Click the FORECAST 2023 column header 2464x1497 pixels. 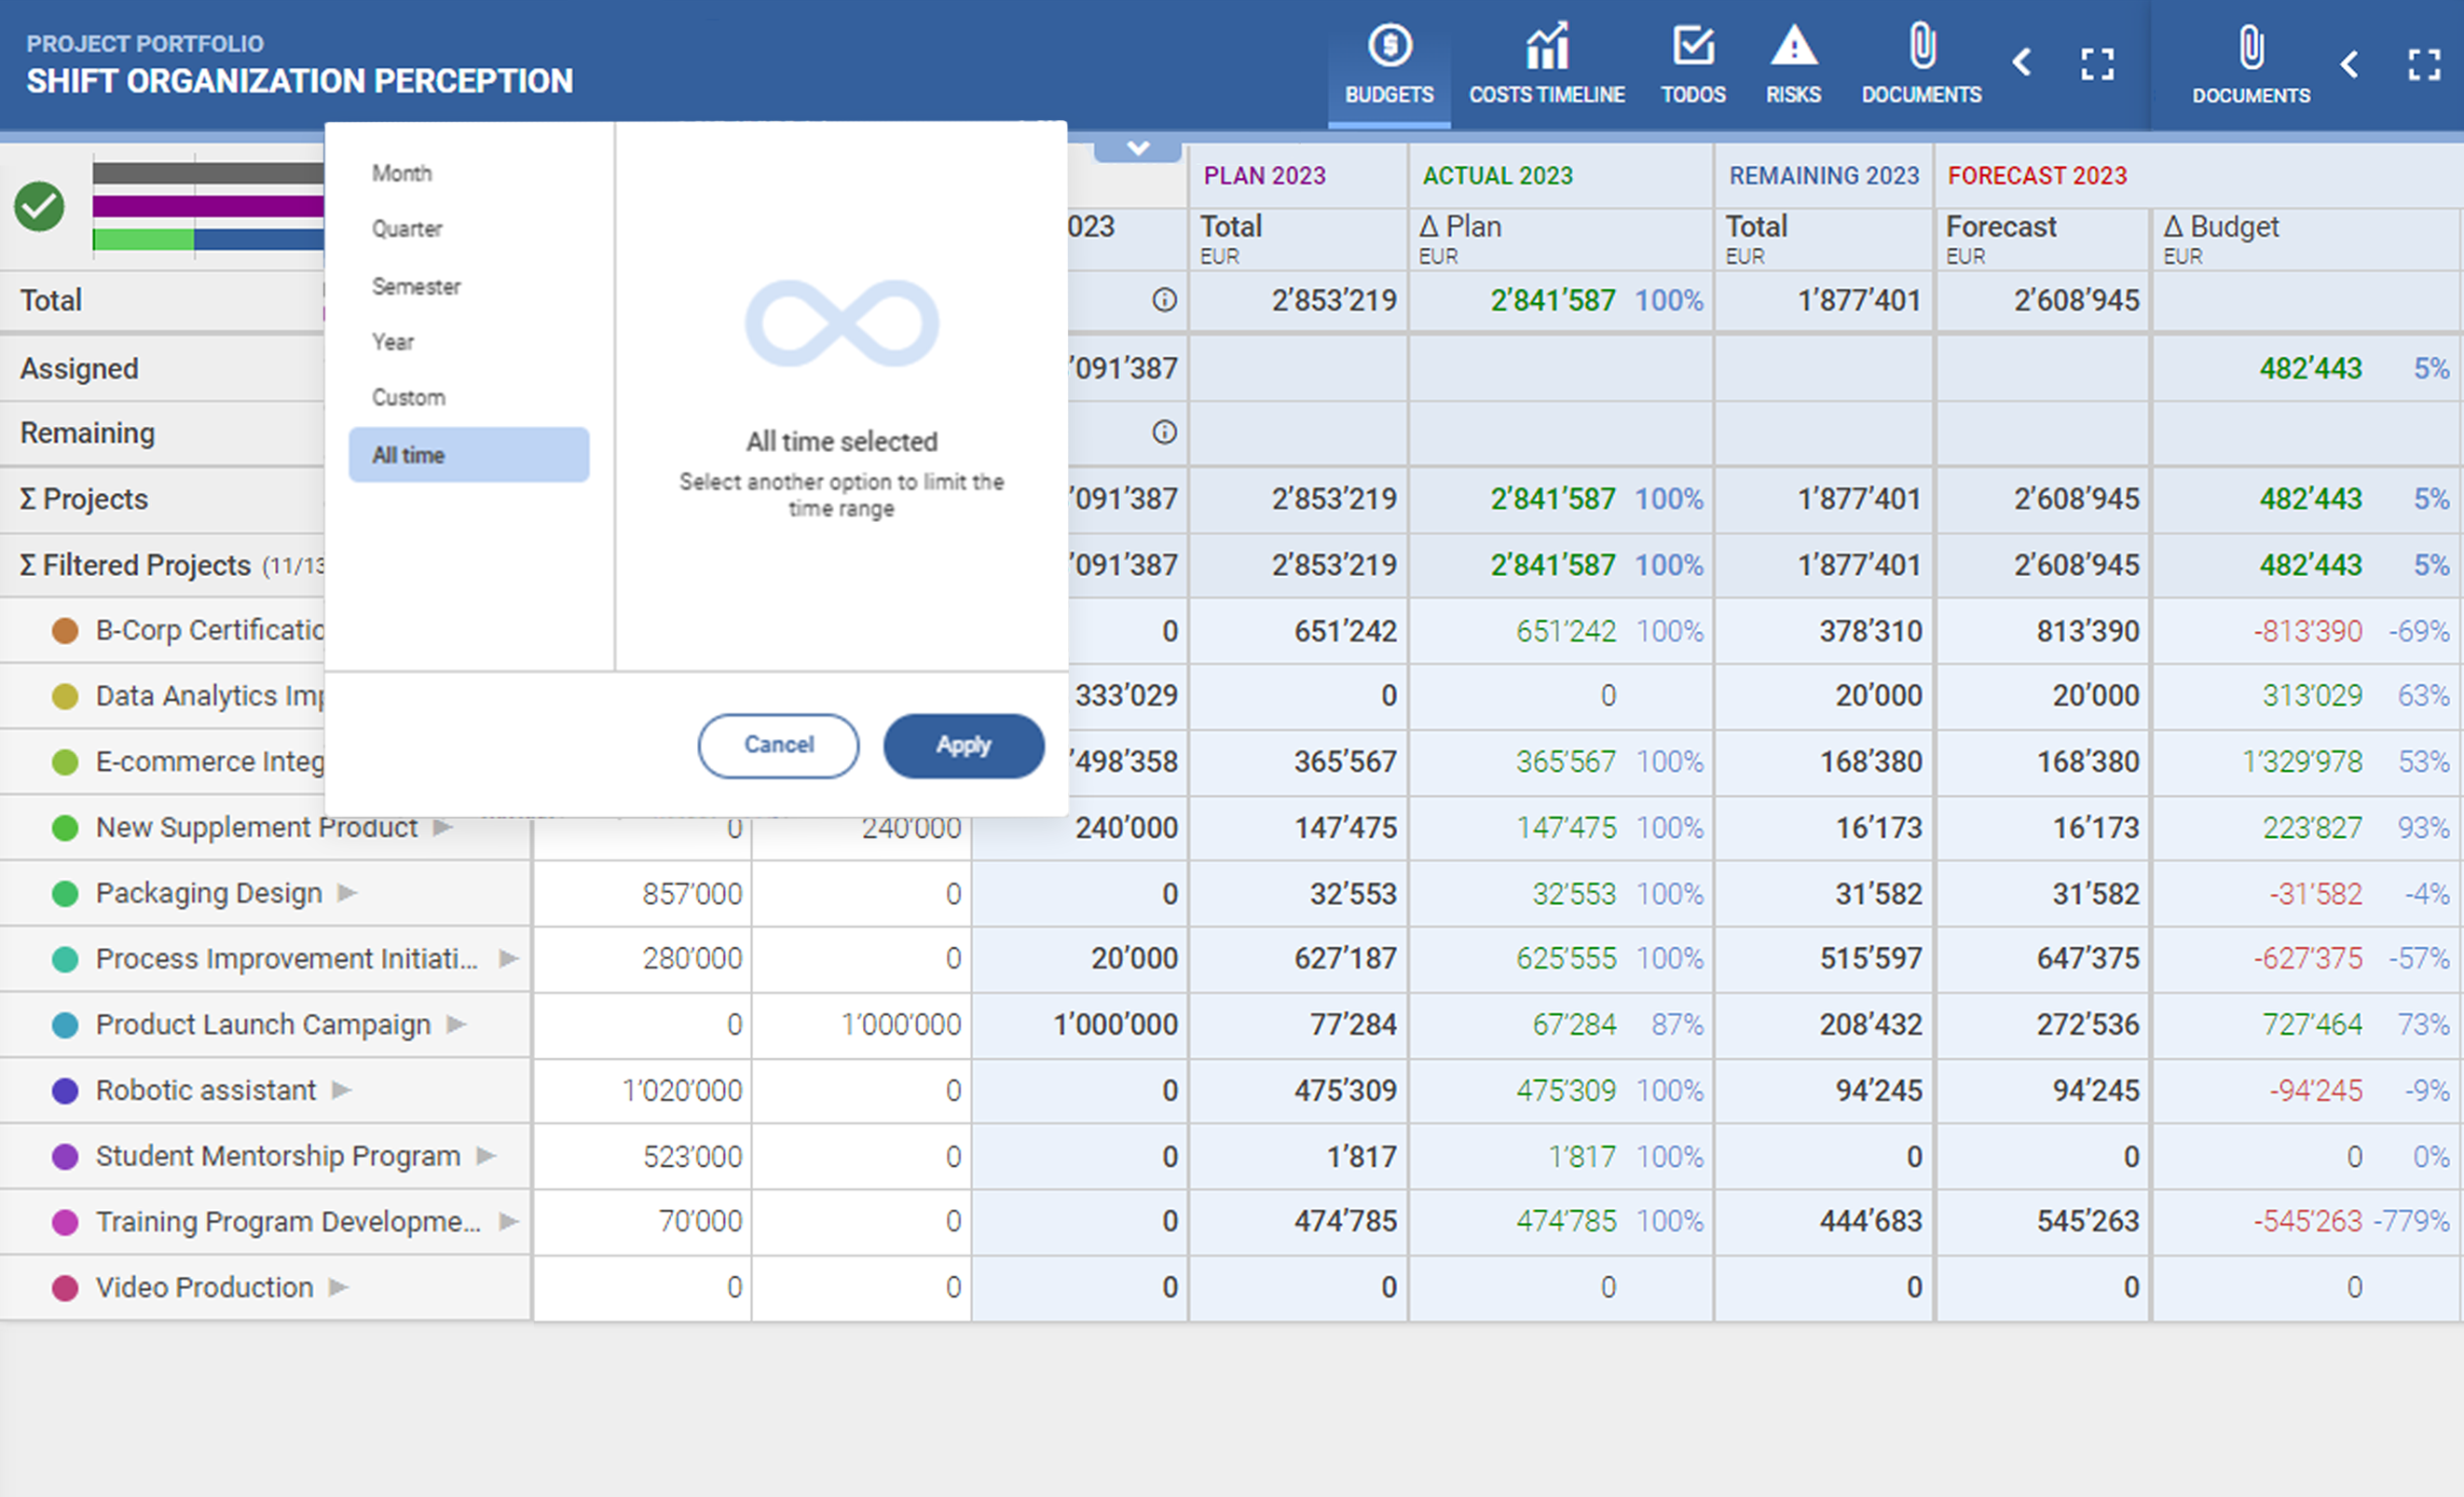pos(2036,176)
